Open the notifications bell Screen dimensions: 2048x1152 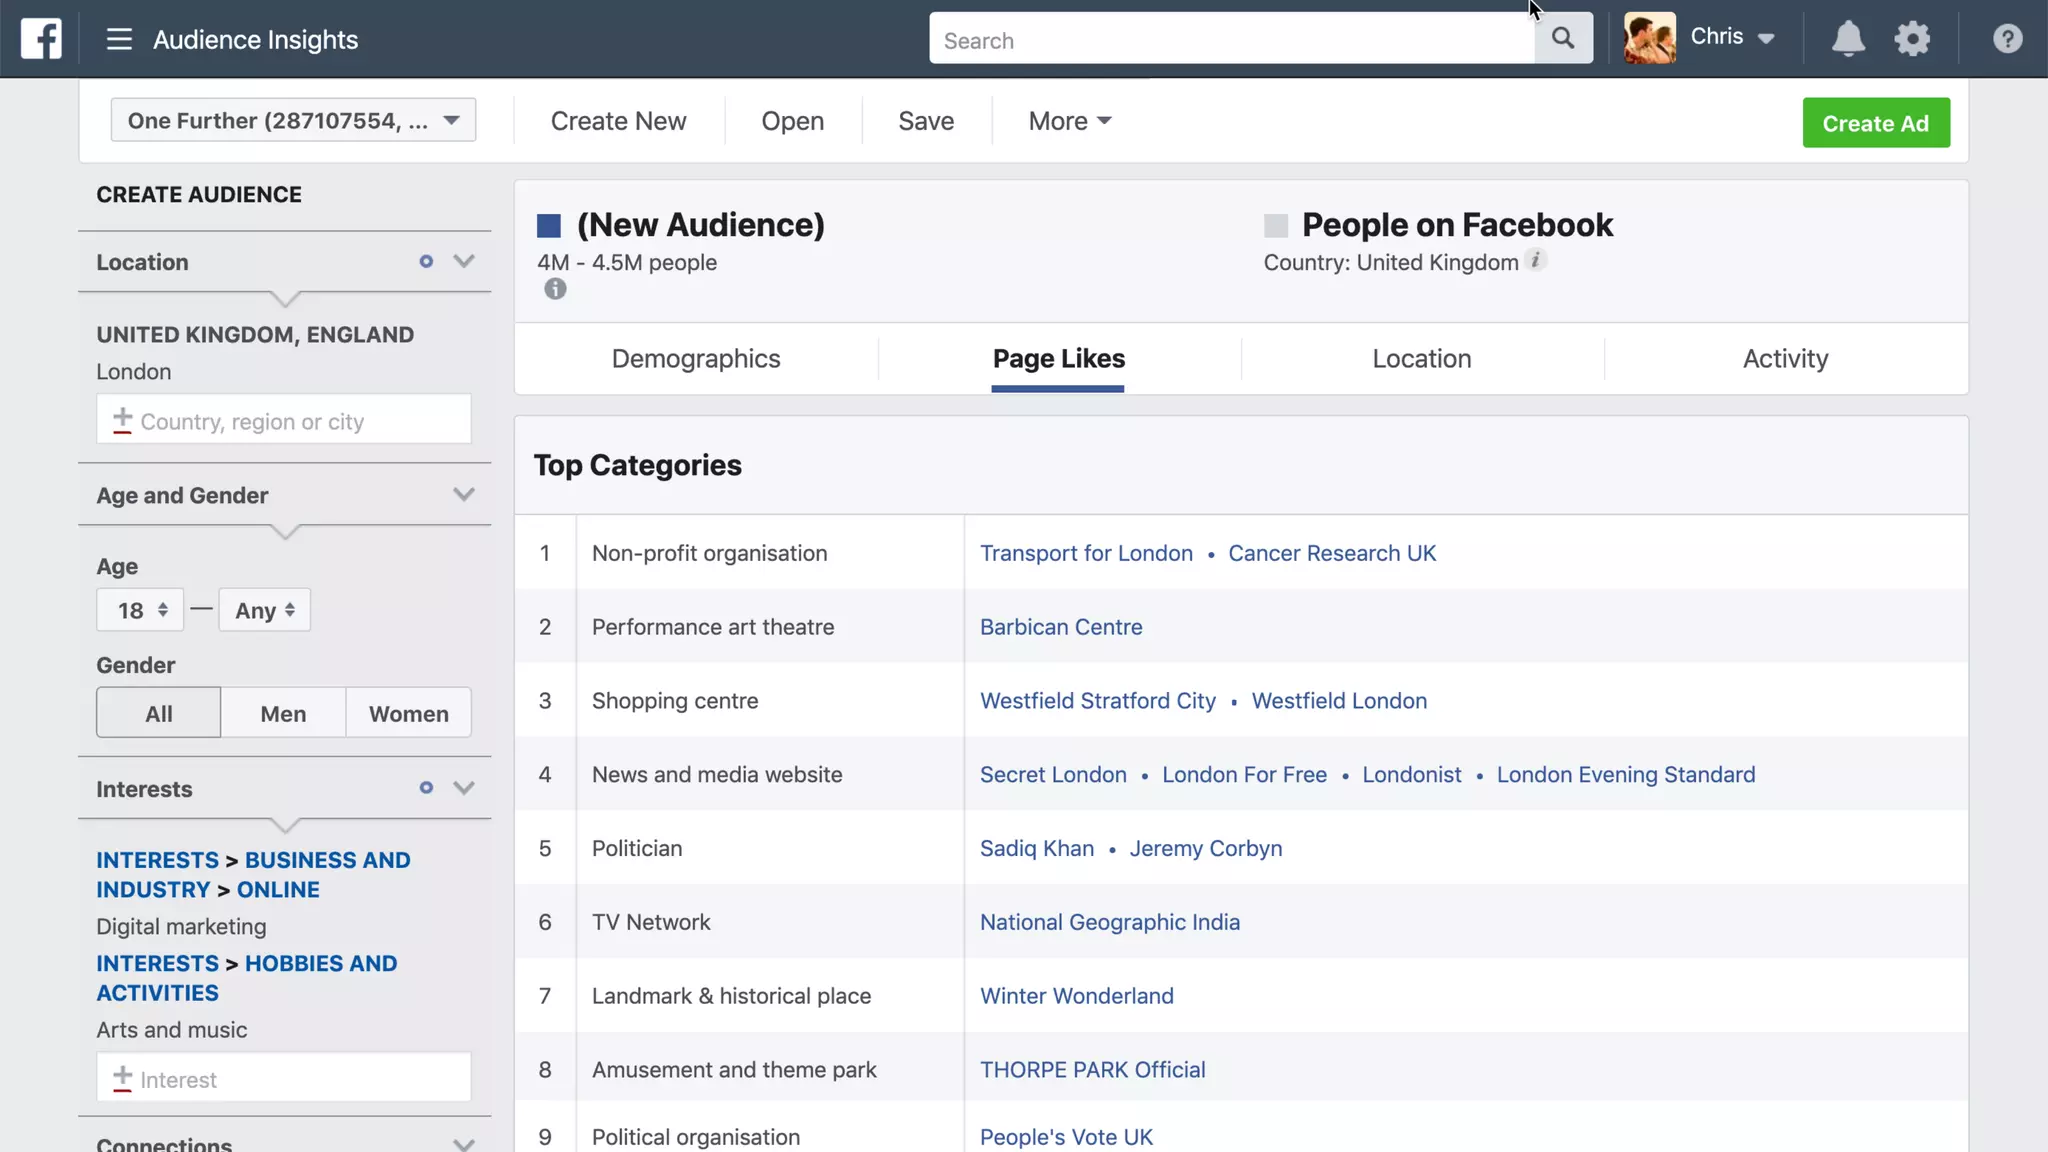point(1847,39)
